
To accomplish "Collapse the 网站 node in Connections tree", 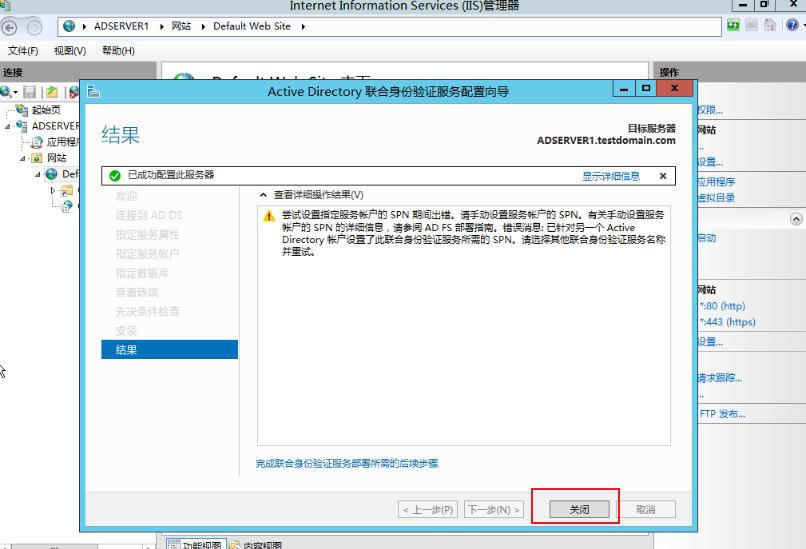I will tap(23, 158).
